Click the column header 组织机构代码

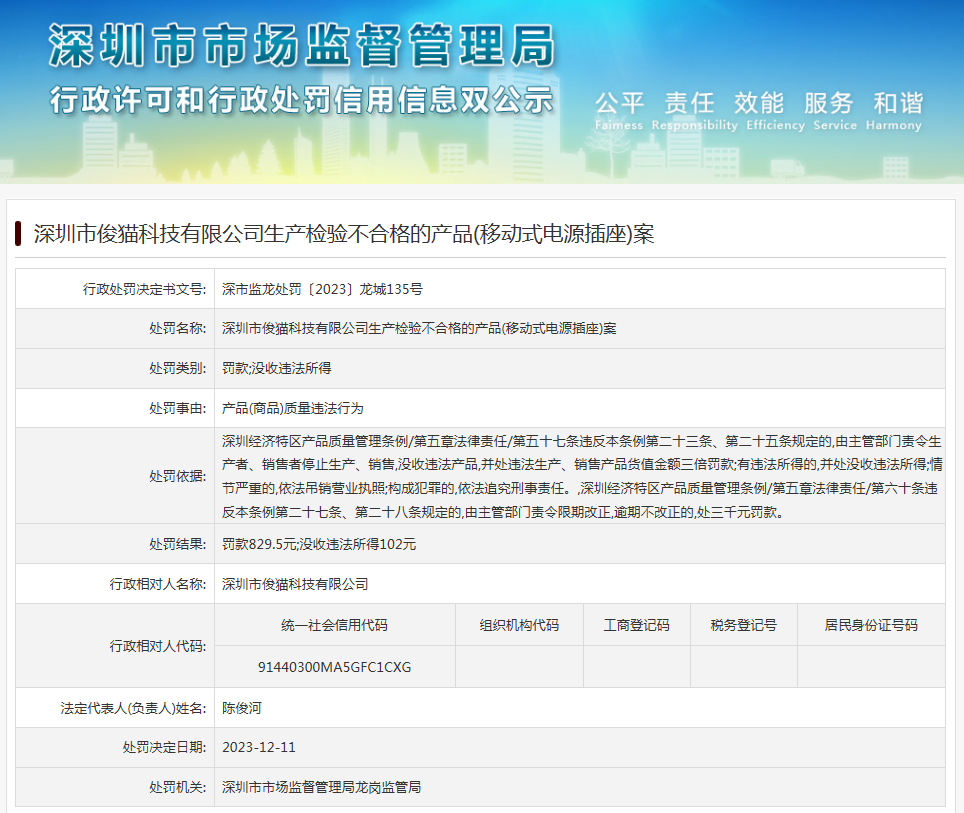point(520,625)
